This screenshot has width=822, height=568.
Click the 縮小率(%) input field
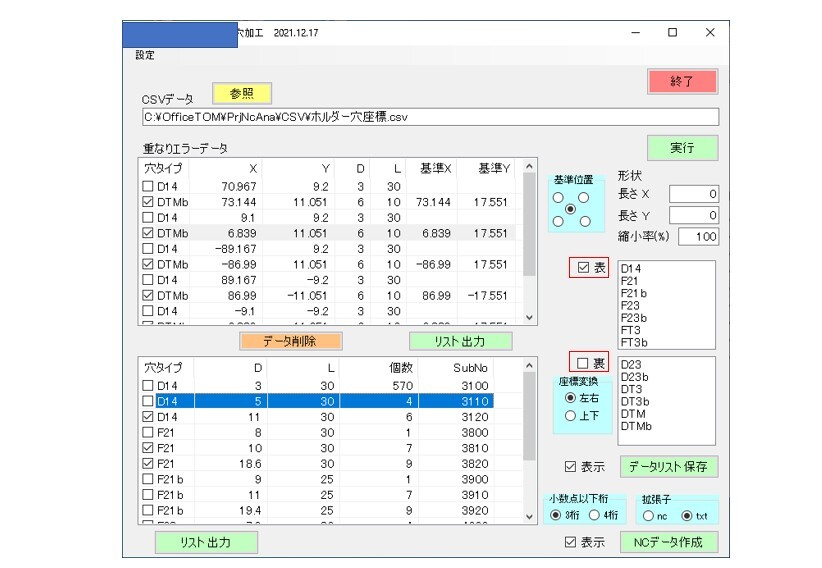[x=698, y=237]
